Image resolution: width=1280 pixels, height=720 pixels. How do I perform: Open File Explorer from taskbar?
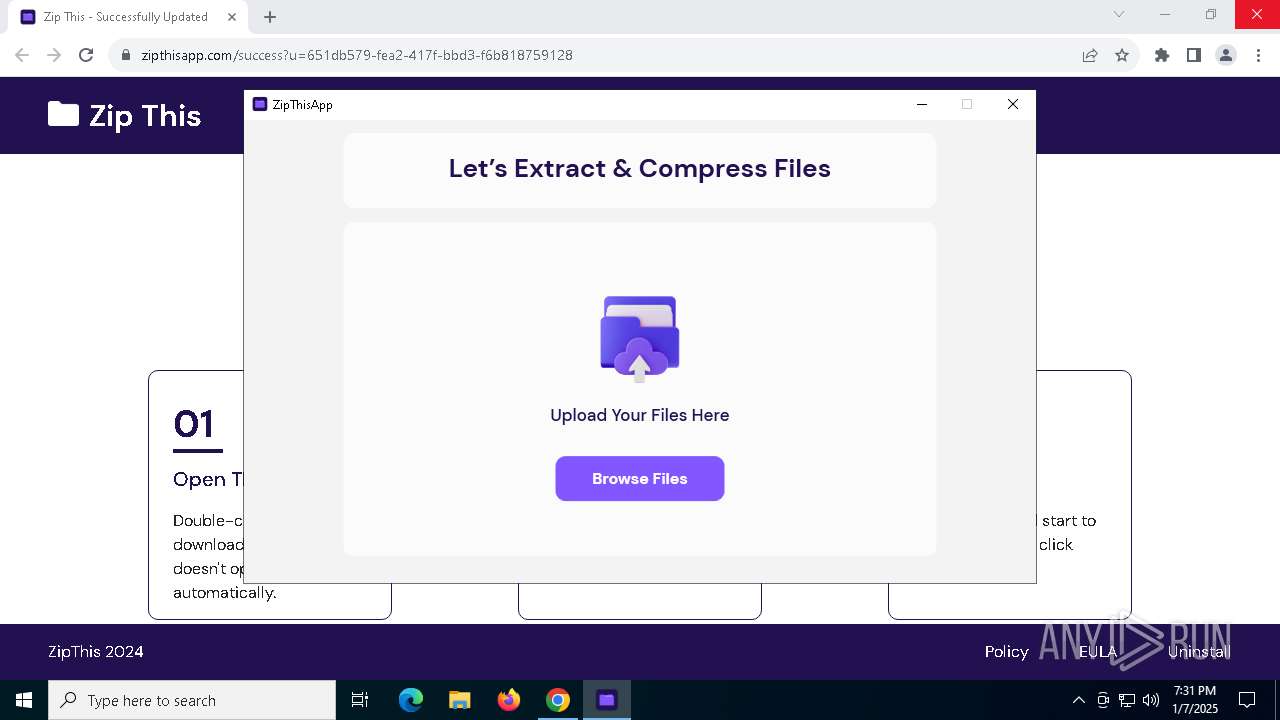point(459,700)
